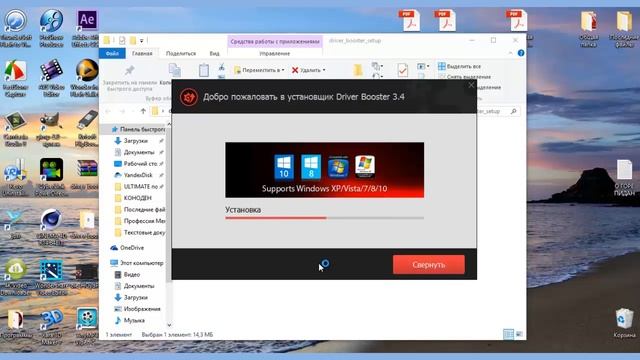The image size is (640, 360).
Task: Click "1 элемент" in Explorer status bar
Action: point(119,335)
